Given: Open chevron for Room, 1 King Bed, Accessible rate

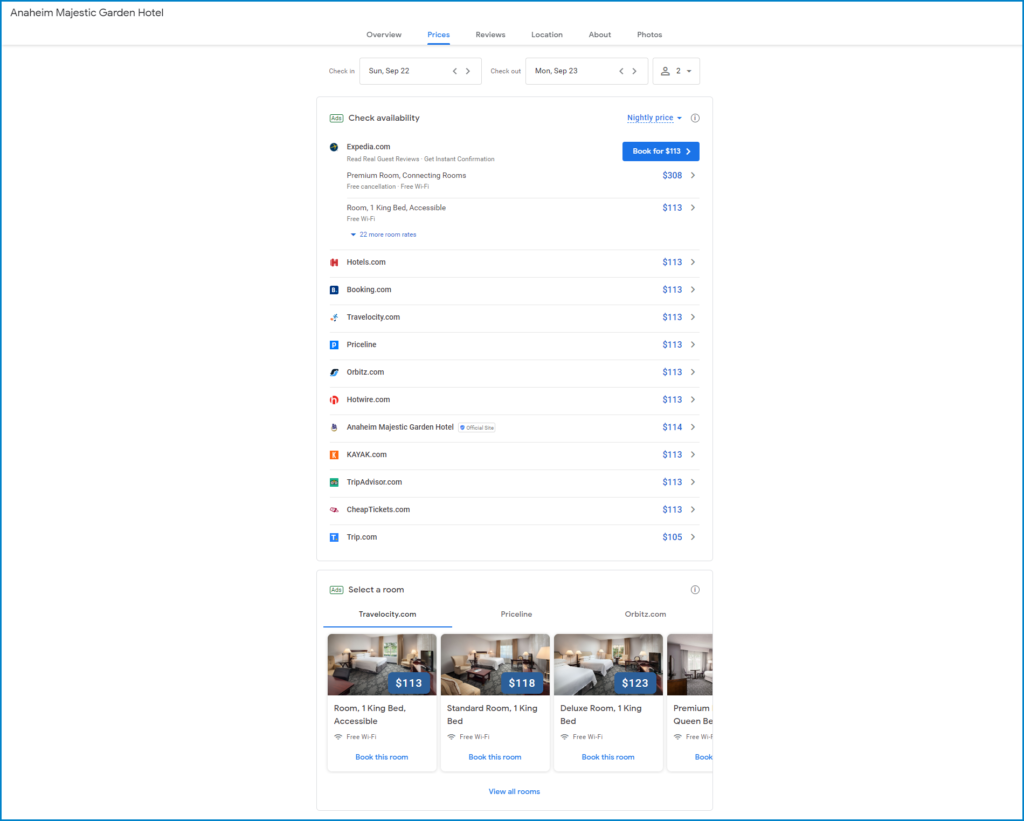Looking at the screenshot, I should tap(693, 208).
